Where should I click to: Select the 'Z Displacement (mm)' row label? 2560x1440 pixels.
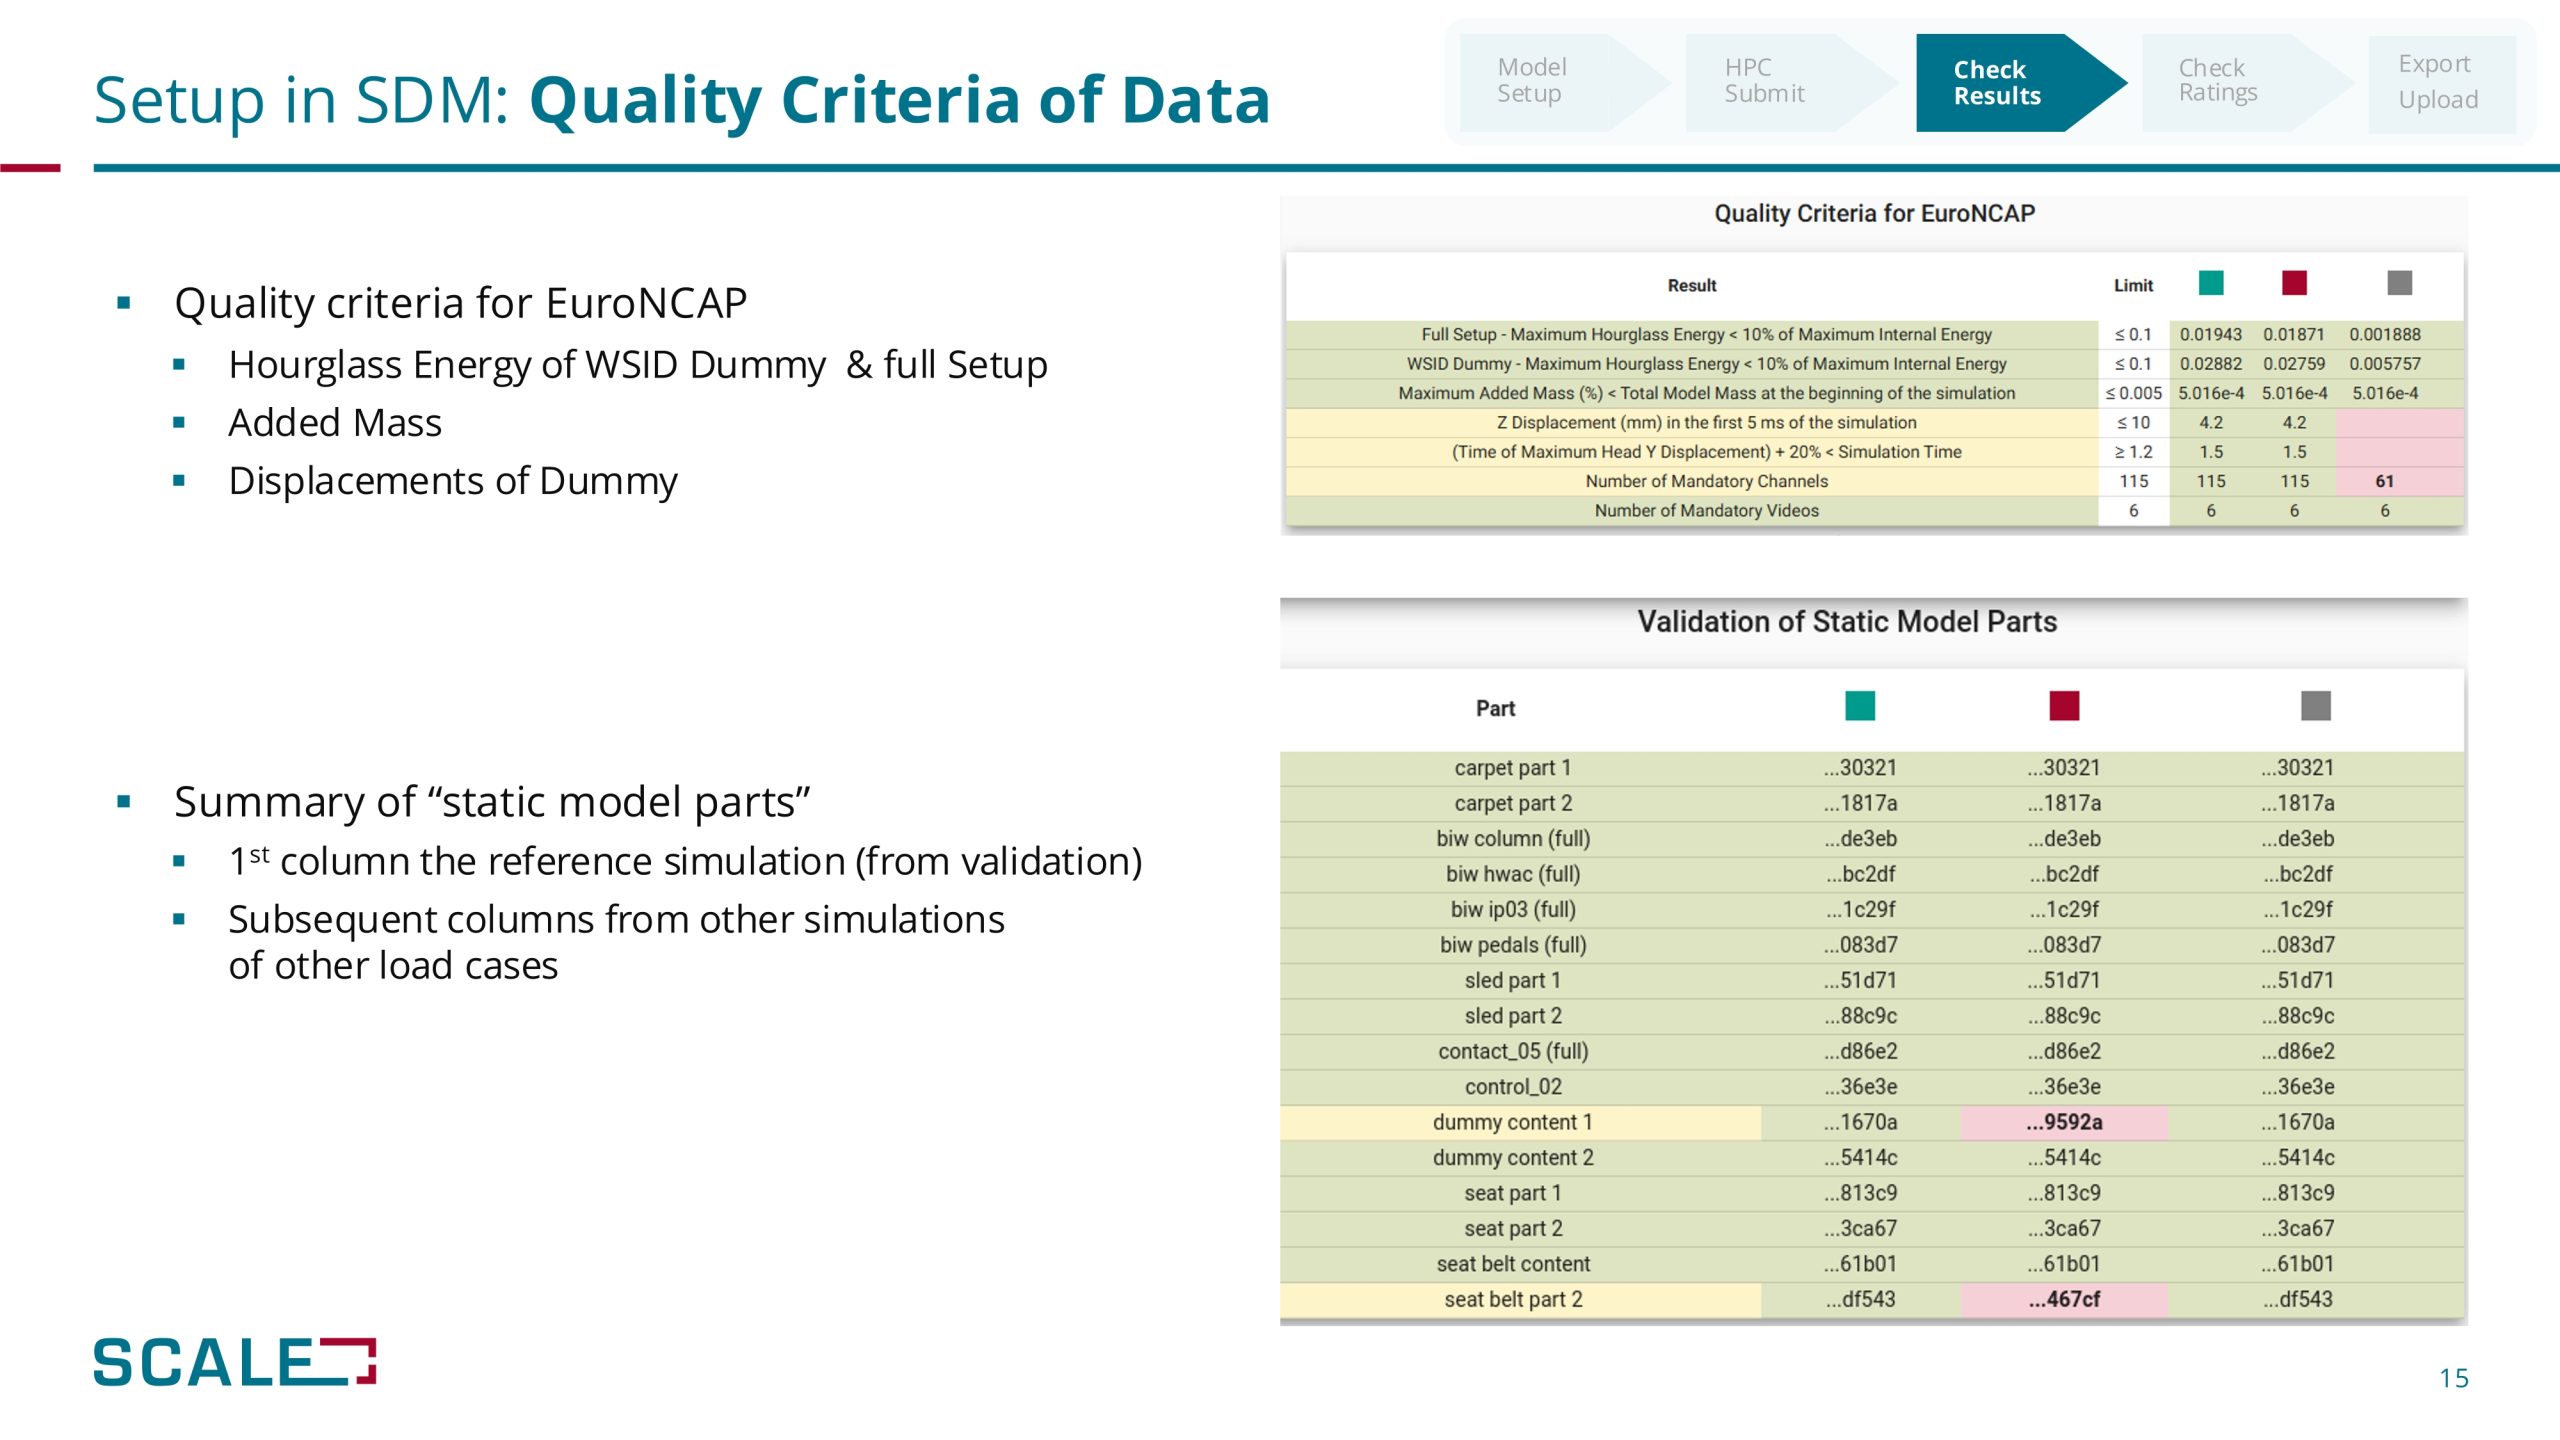click(1706, 423)
